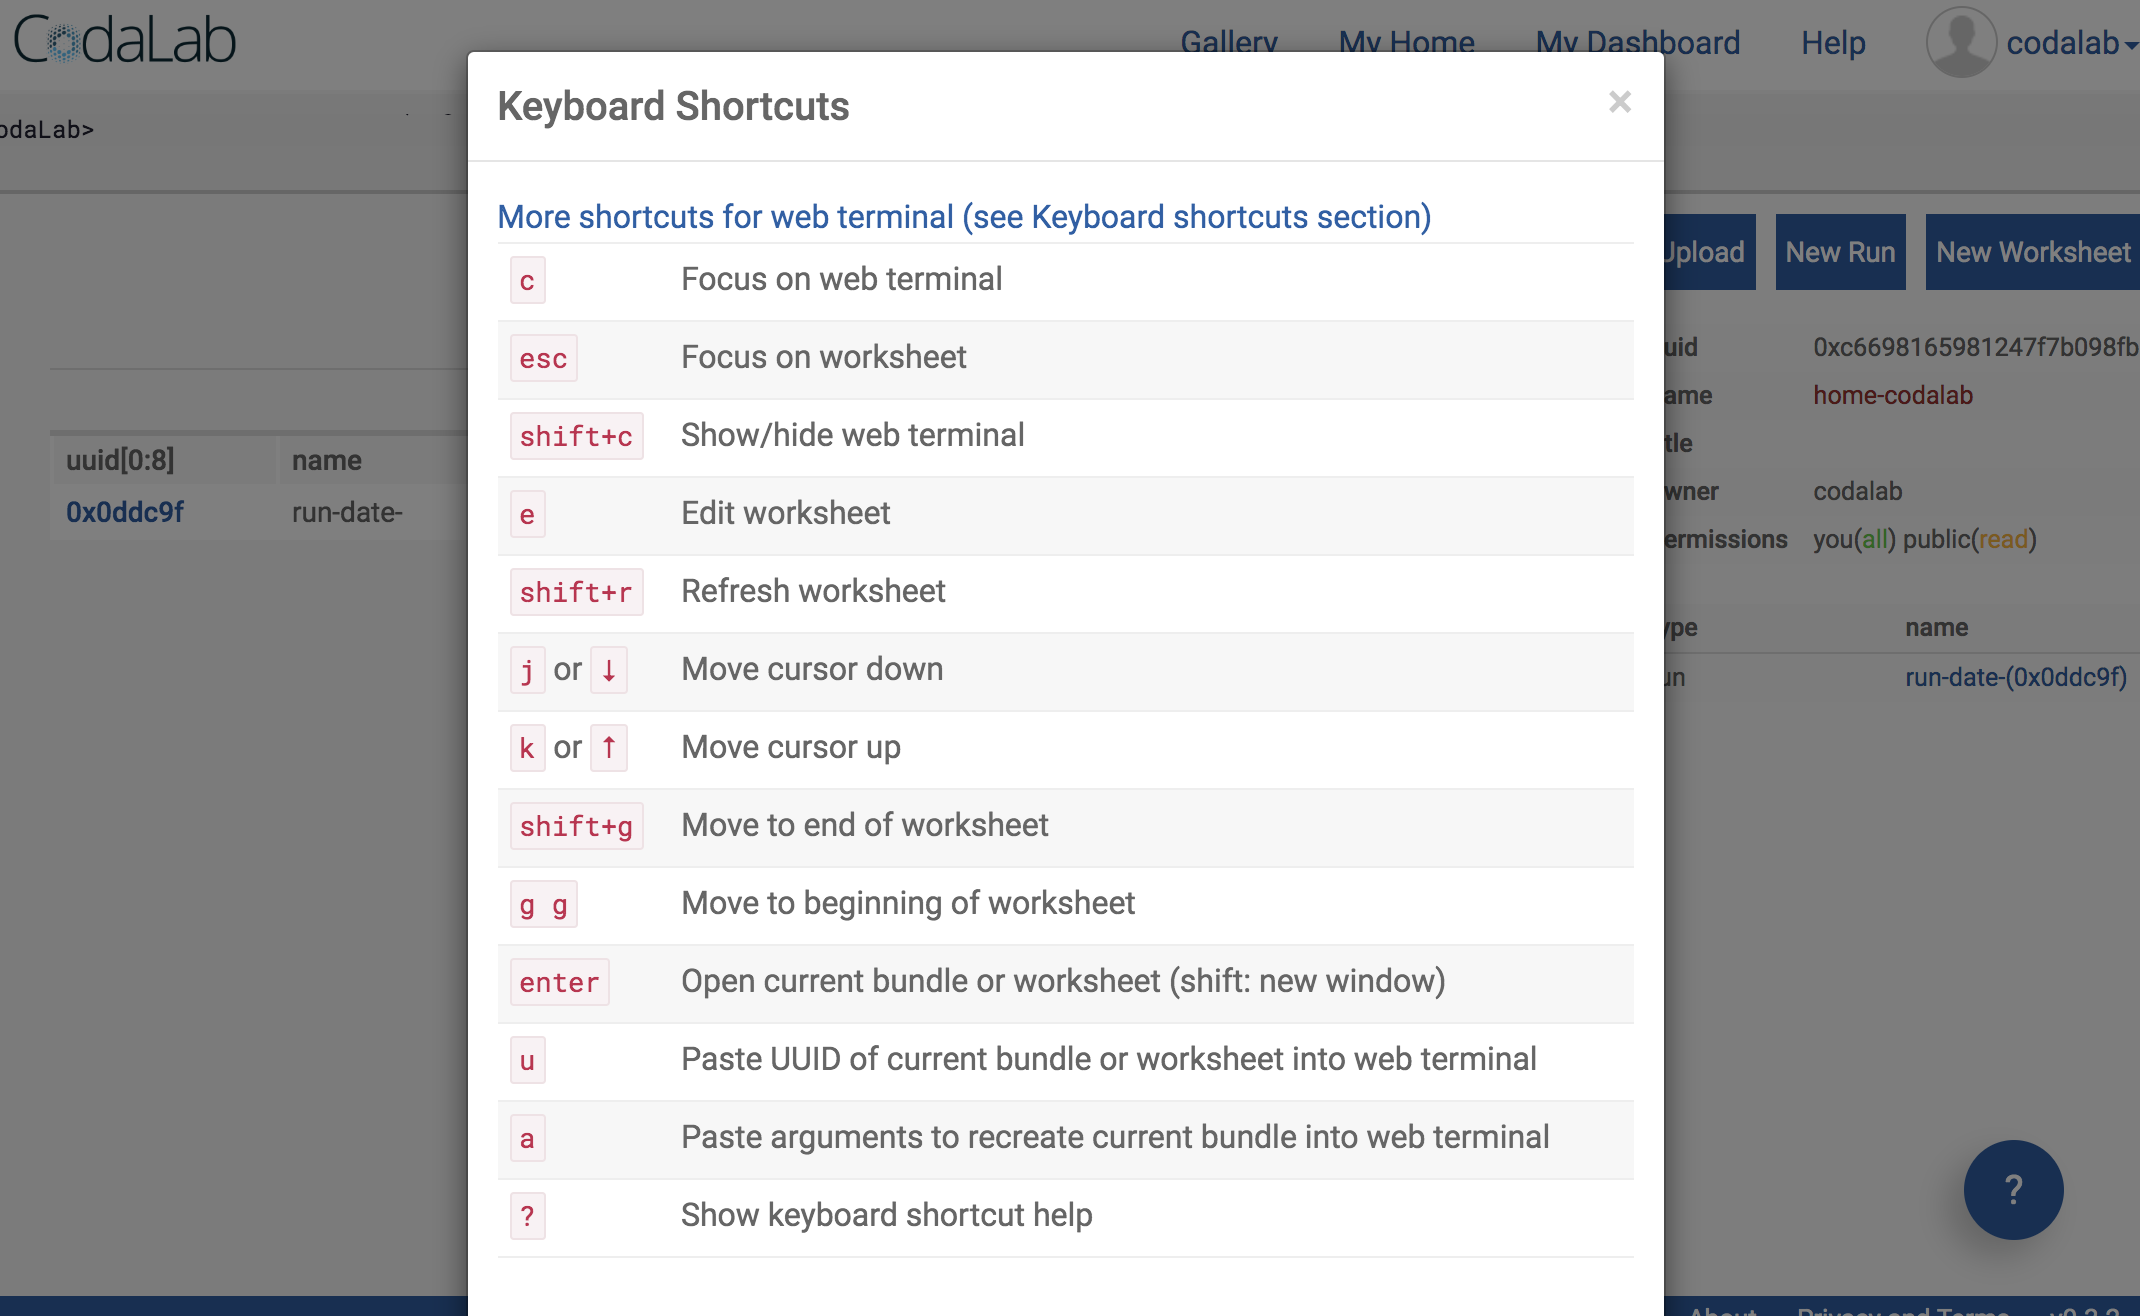Open More shortcuts for web terminal
This screenshot has width=2140, height=1316.
(963, 217)
